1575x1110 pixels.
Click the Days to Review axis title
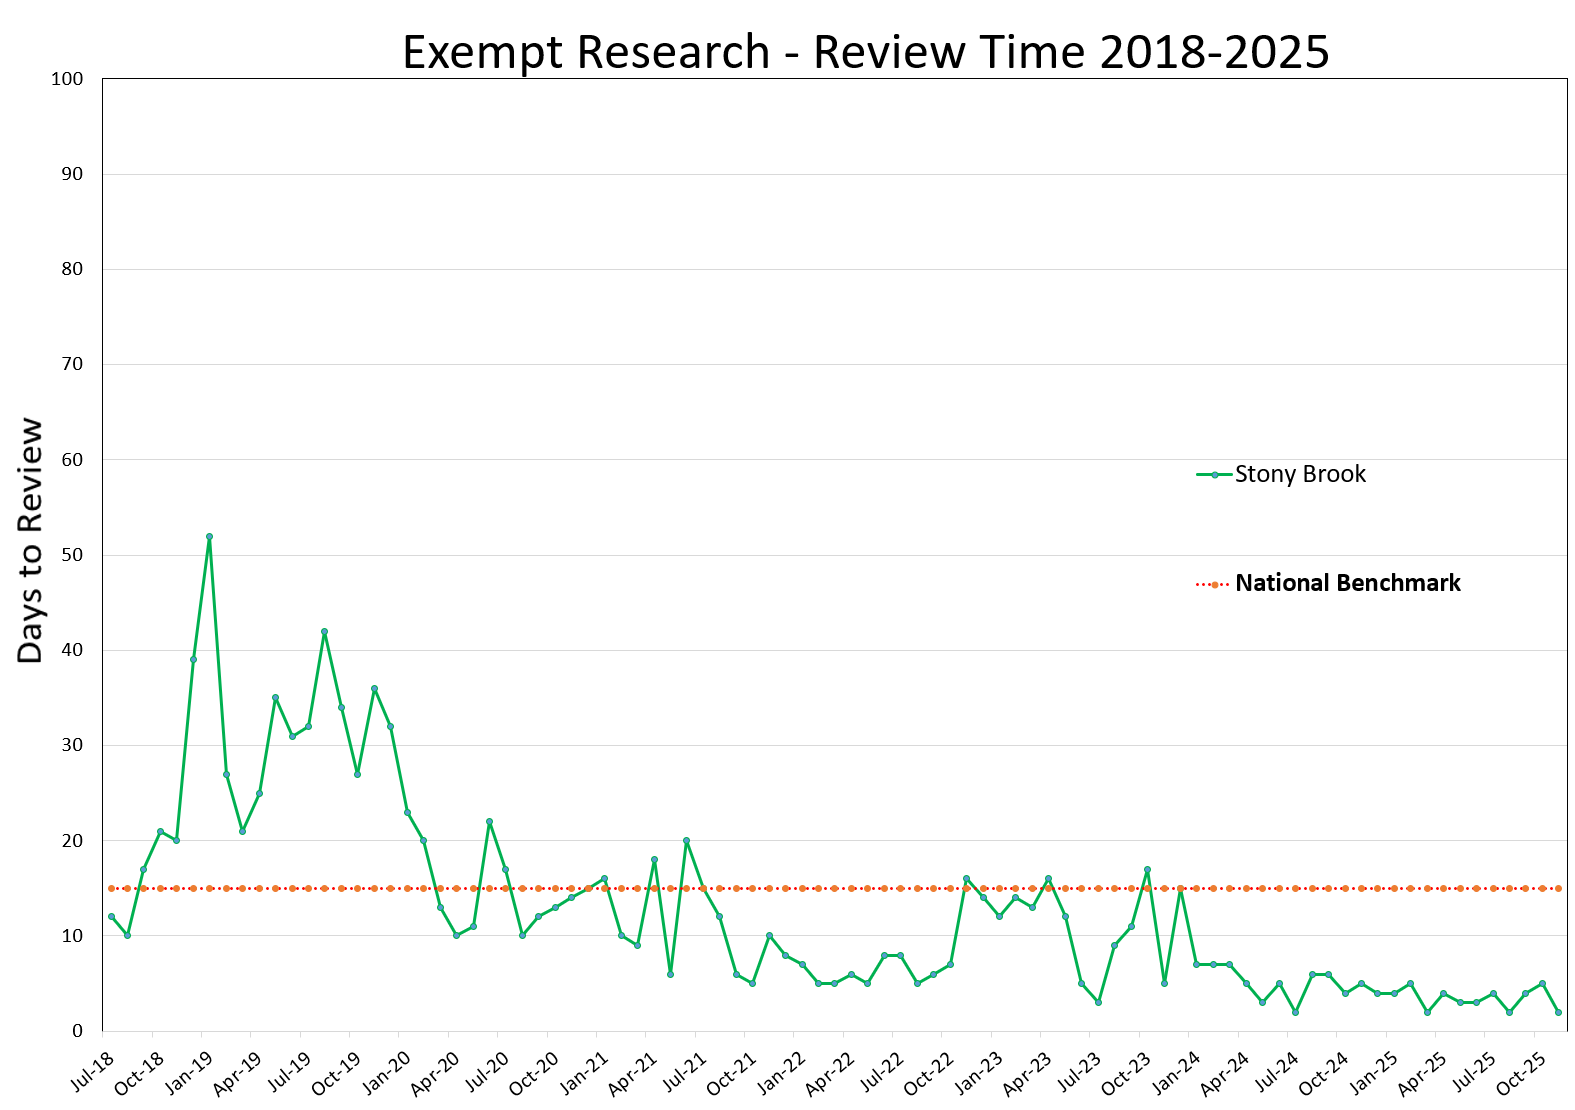tap(31, 541)
